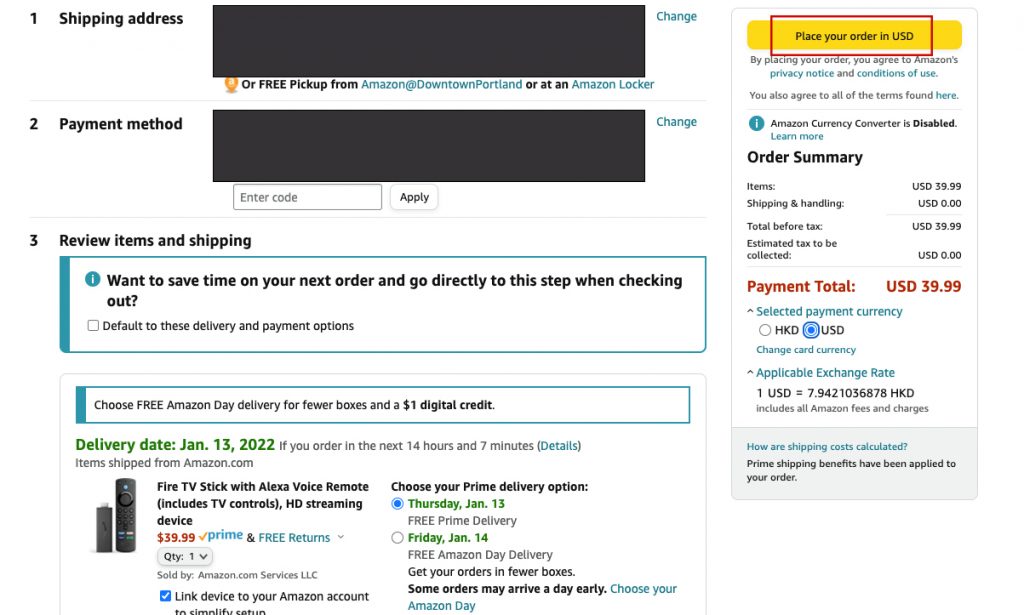This screenshot has height=615, width=1024.
Task: Uncheck 'Link device to your Amazon account'
Action: pyautogui.click(x=165, y=596)
